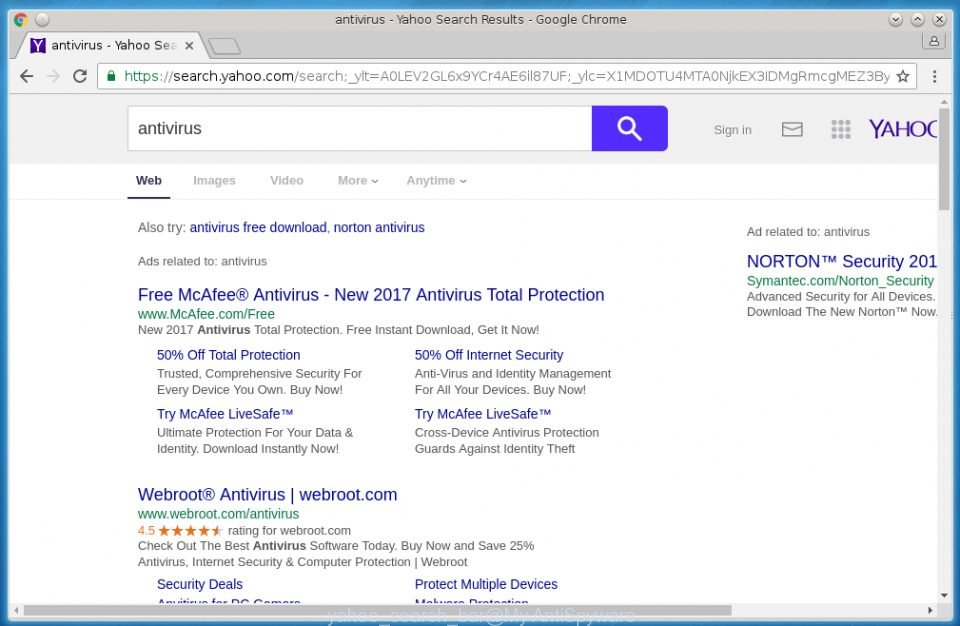
Task: Click text 'Ads related to: antivirus'
Action: tap(202, 261)
